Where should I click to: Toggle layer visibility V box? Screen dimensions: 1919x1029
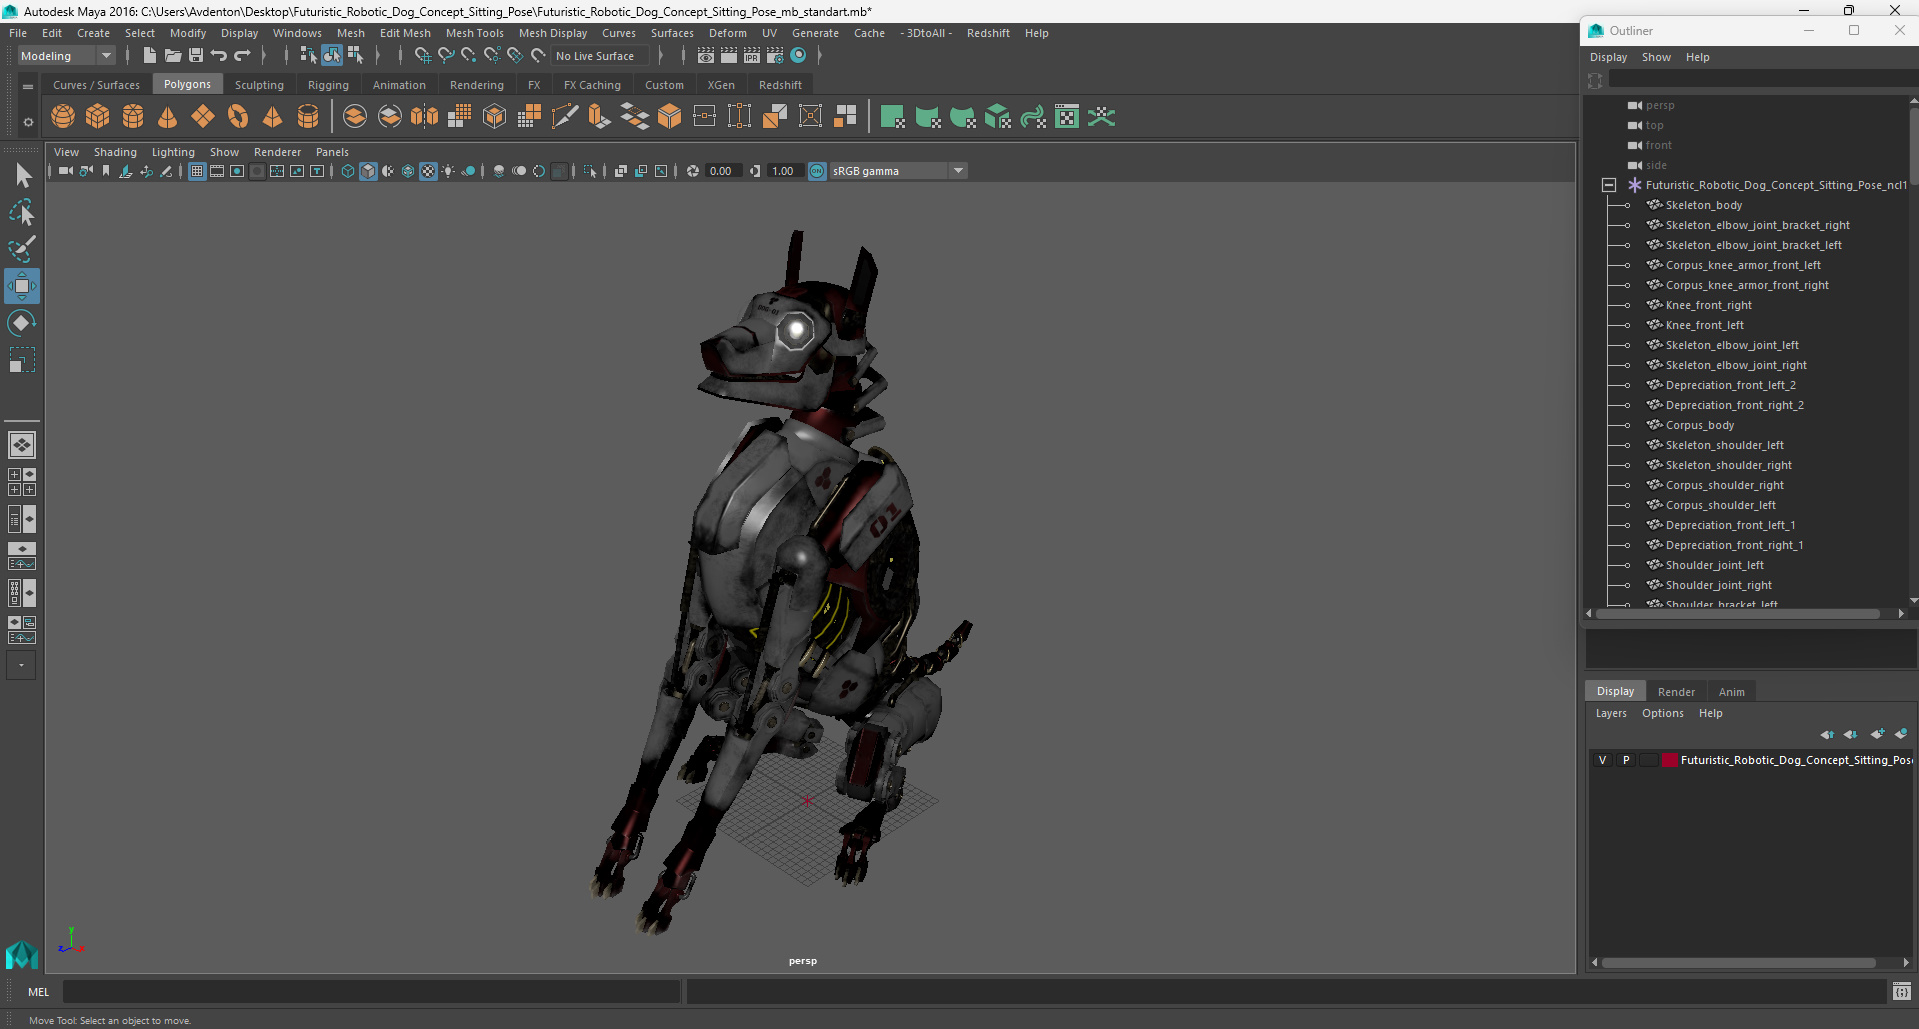click(x=1603, y=760)
